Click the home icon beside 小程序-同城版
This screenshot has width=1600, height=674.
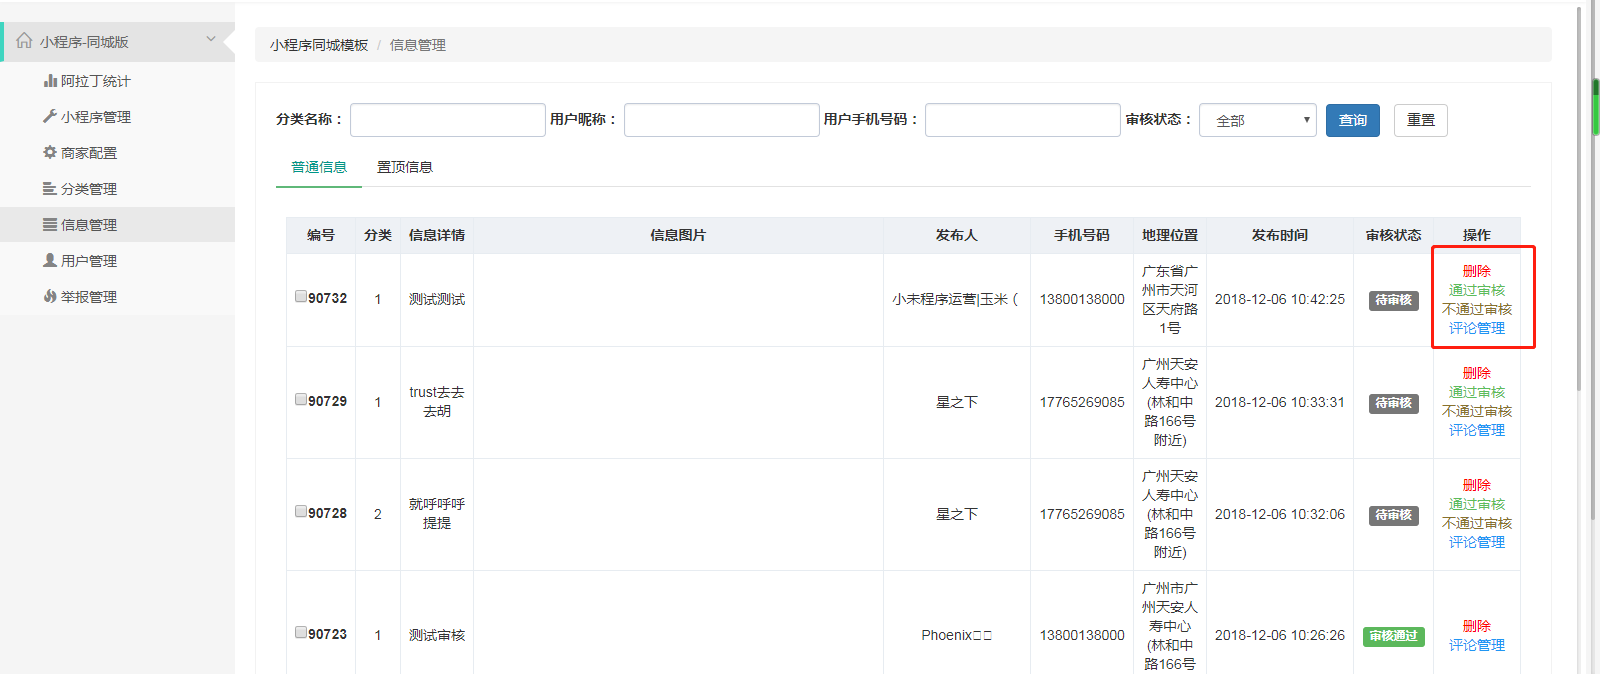[24, 41]
